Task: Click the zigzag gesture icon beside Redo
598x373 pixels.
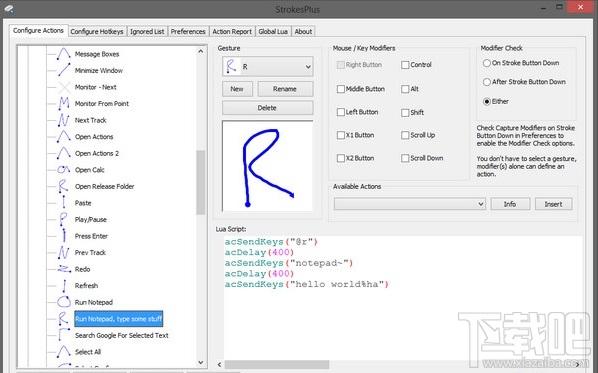Action: 64,269
